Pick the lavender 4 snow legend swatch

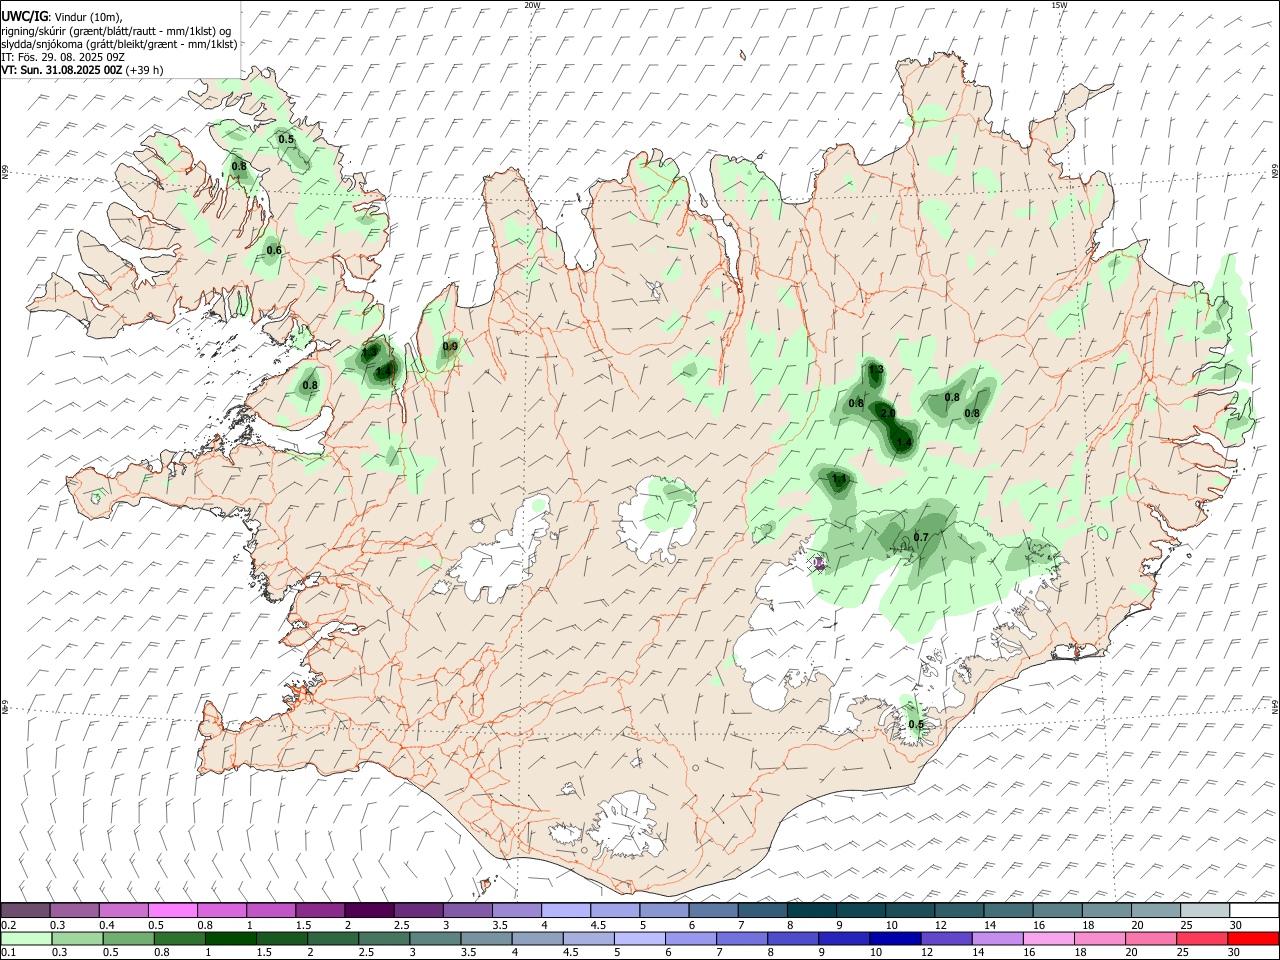564,910
